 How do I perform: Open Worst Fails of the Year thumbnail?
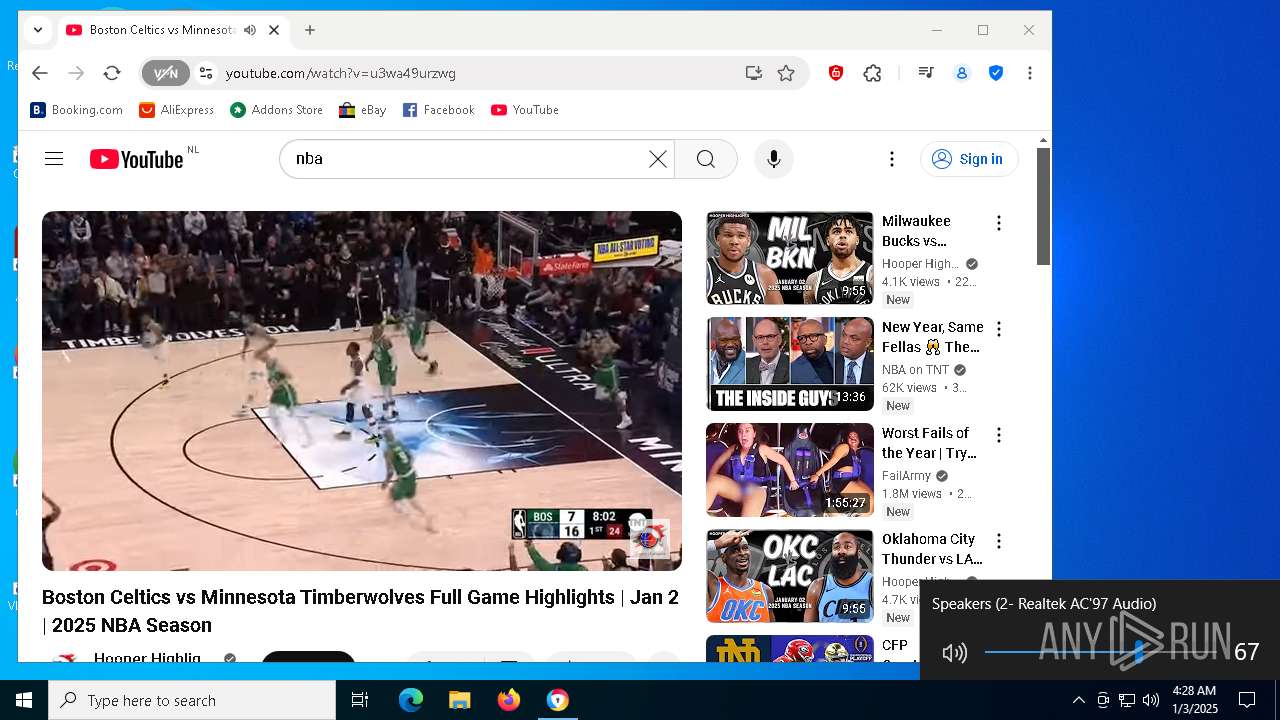790,470
